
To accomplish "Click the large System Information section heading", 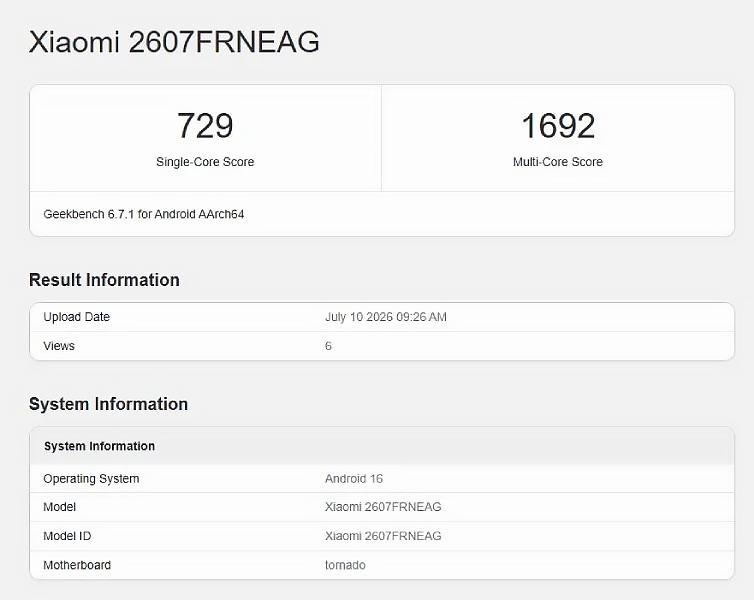I will pos(108,404).
